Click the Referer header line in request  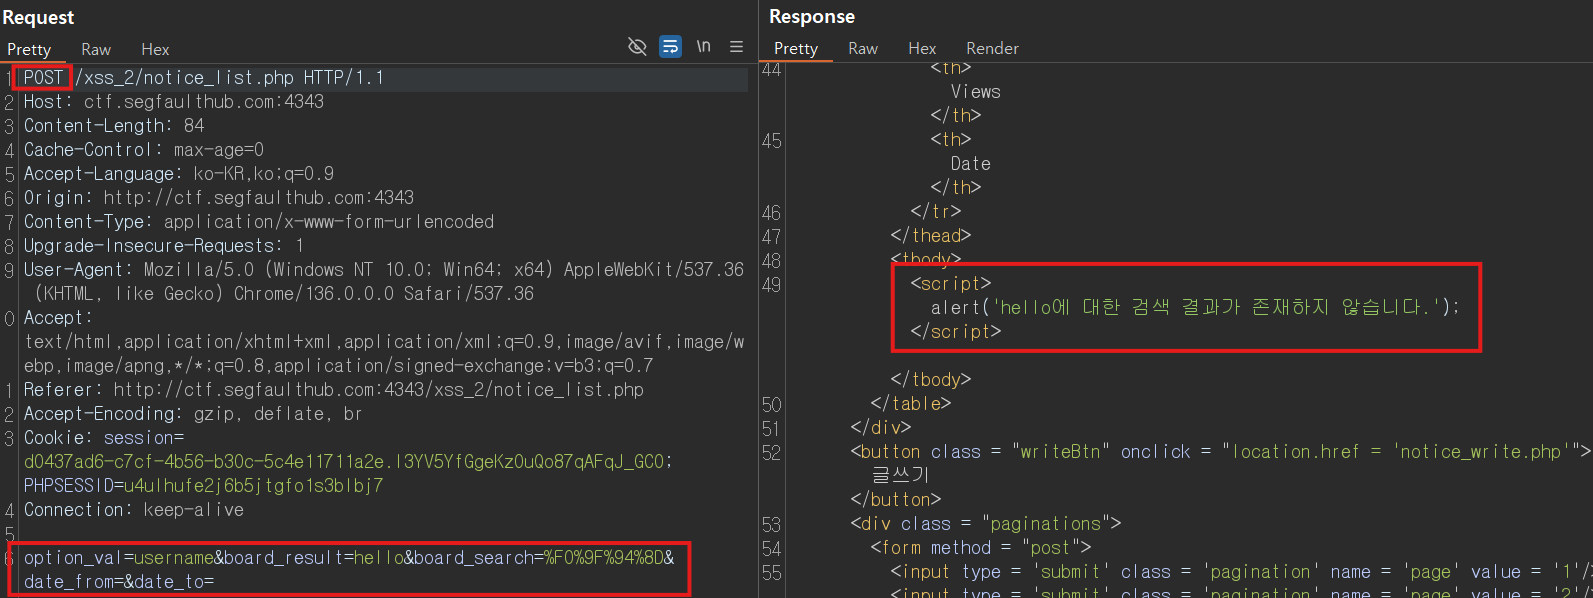(334, 390)
